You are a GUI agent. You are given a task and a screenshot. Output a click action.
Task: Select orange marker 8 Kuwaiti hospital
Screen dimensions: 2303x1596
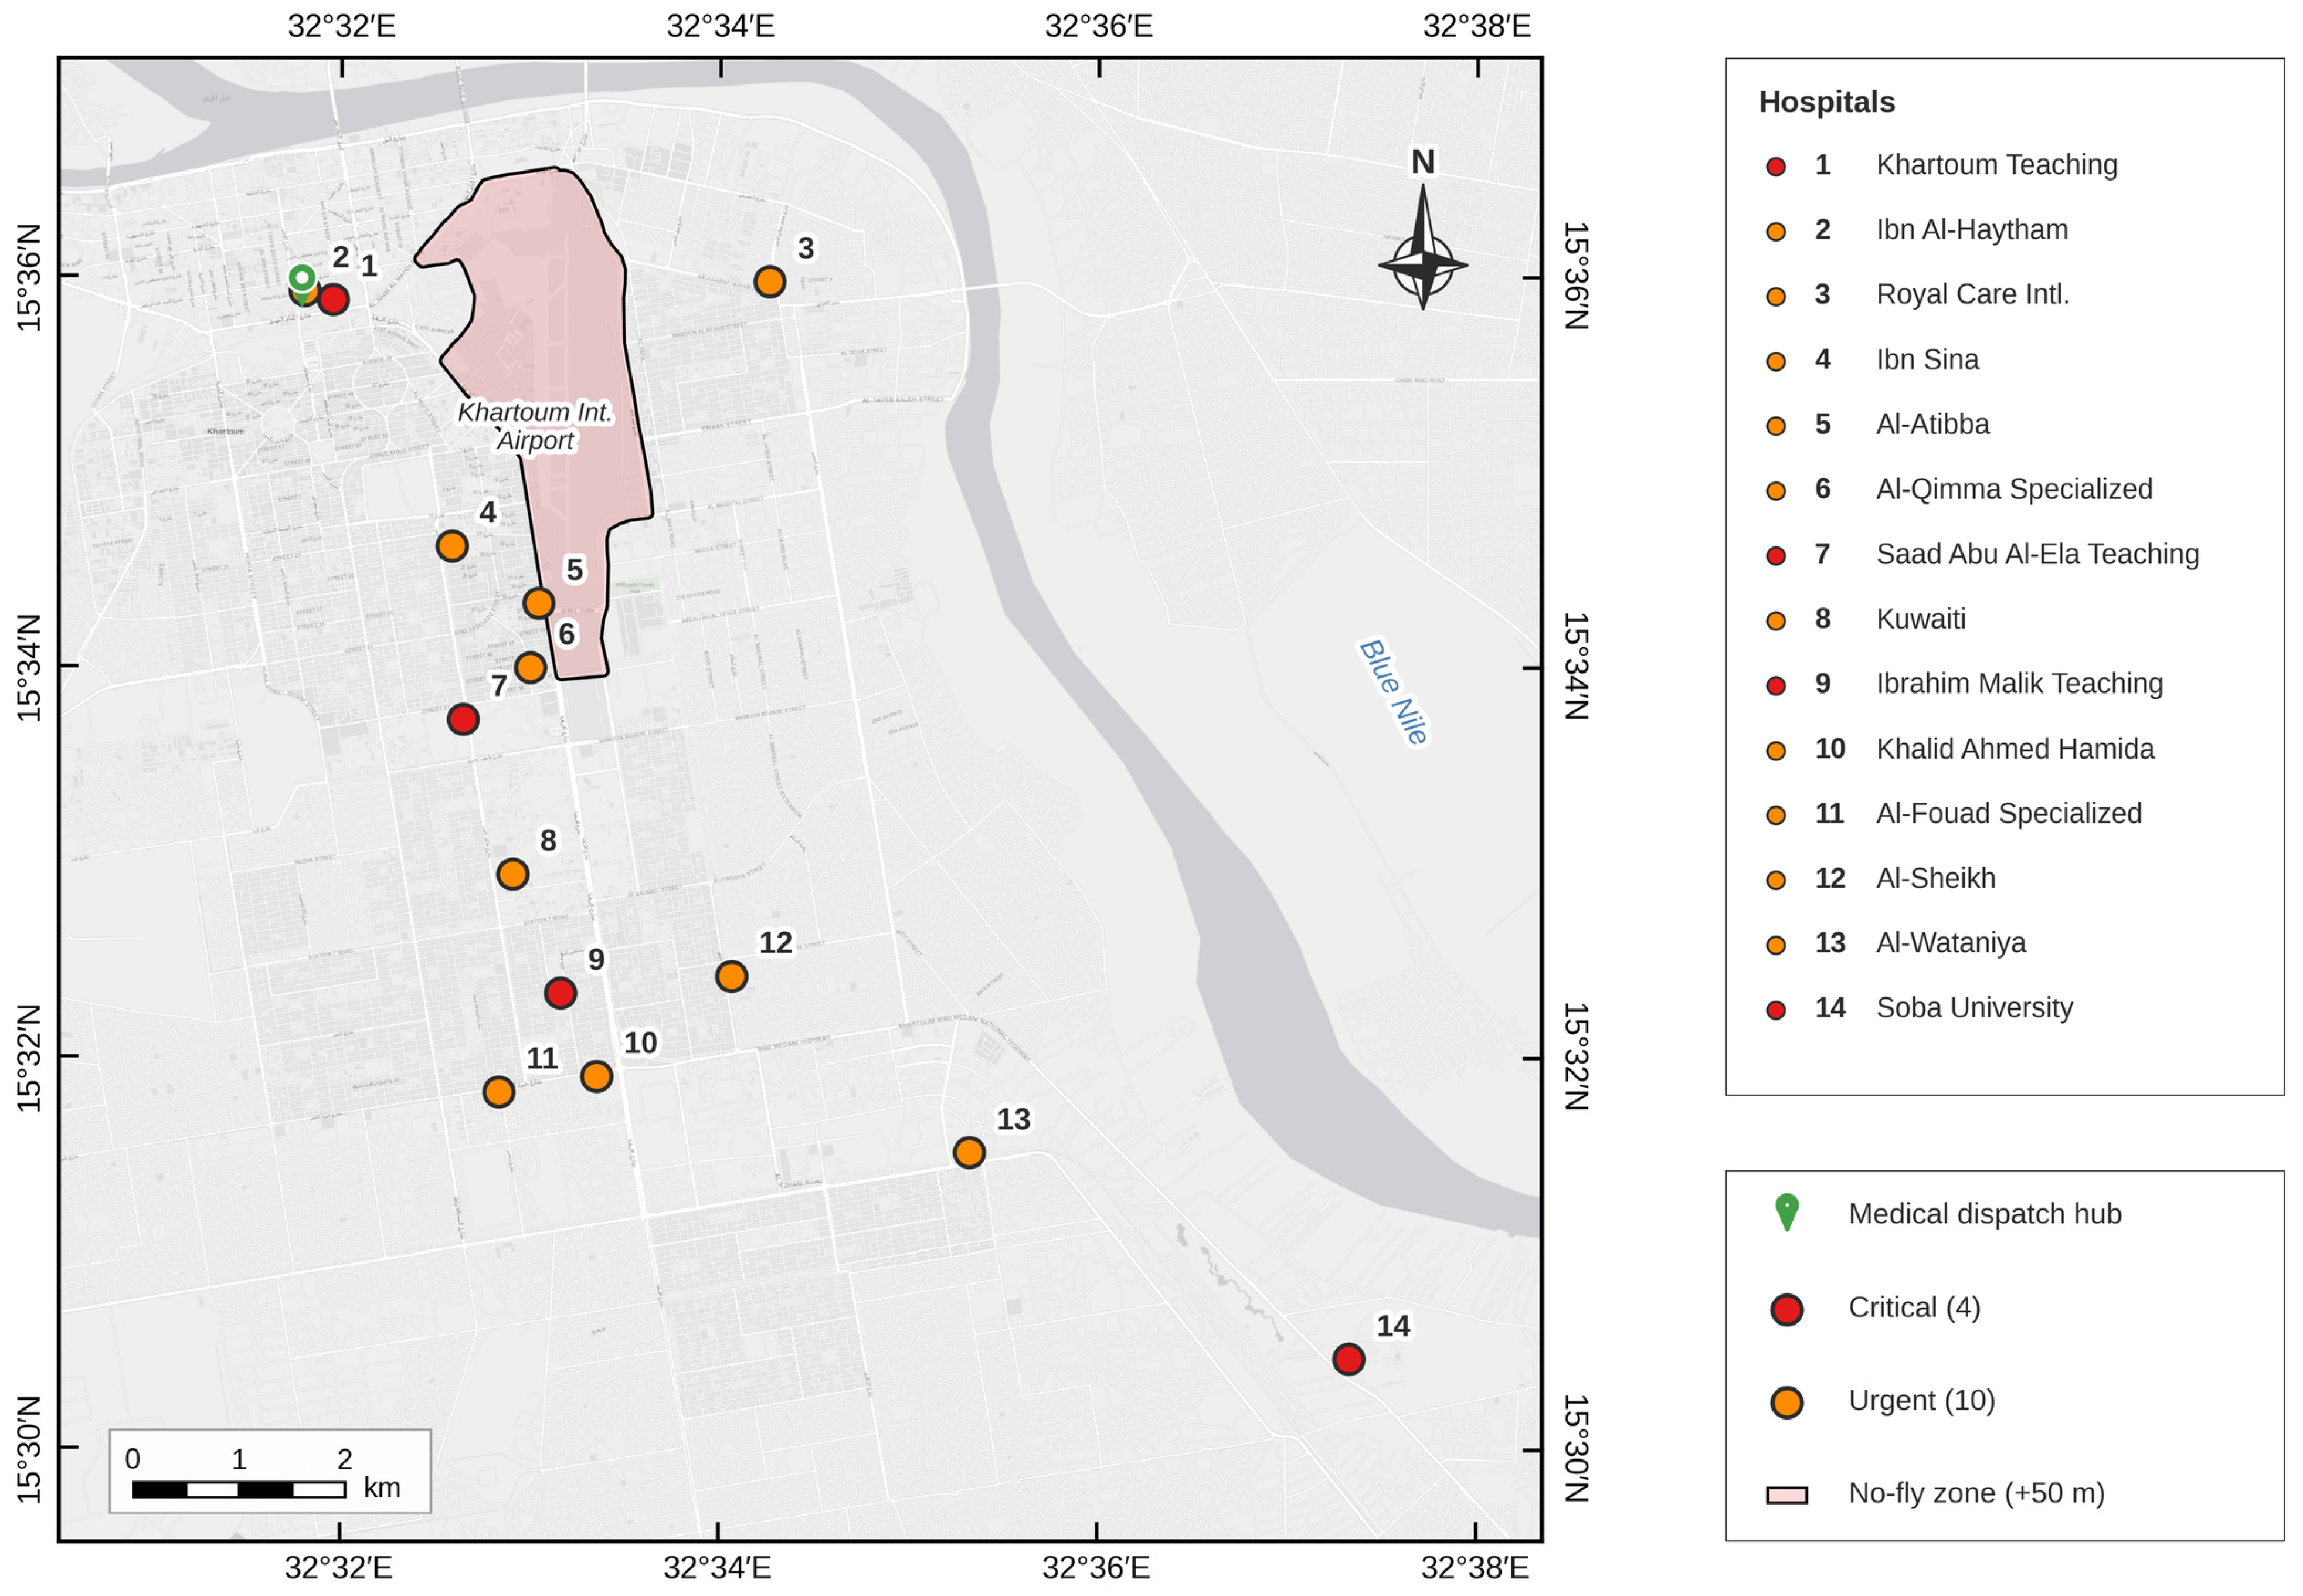[513, 874]
